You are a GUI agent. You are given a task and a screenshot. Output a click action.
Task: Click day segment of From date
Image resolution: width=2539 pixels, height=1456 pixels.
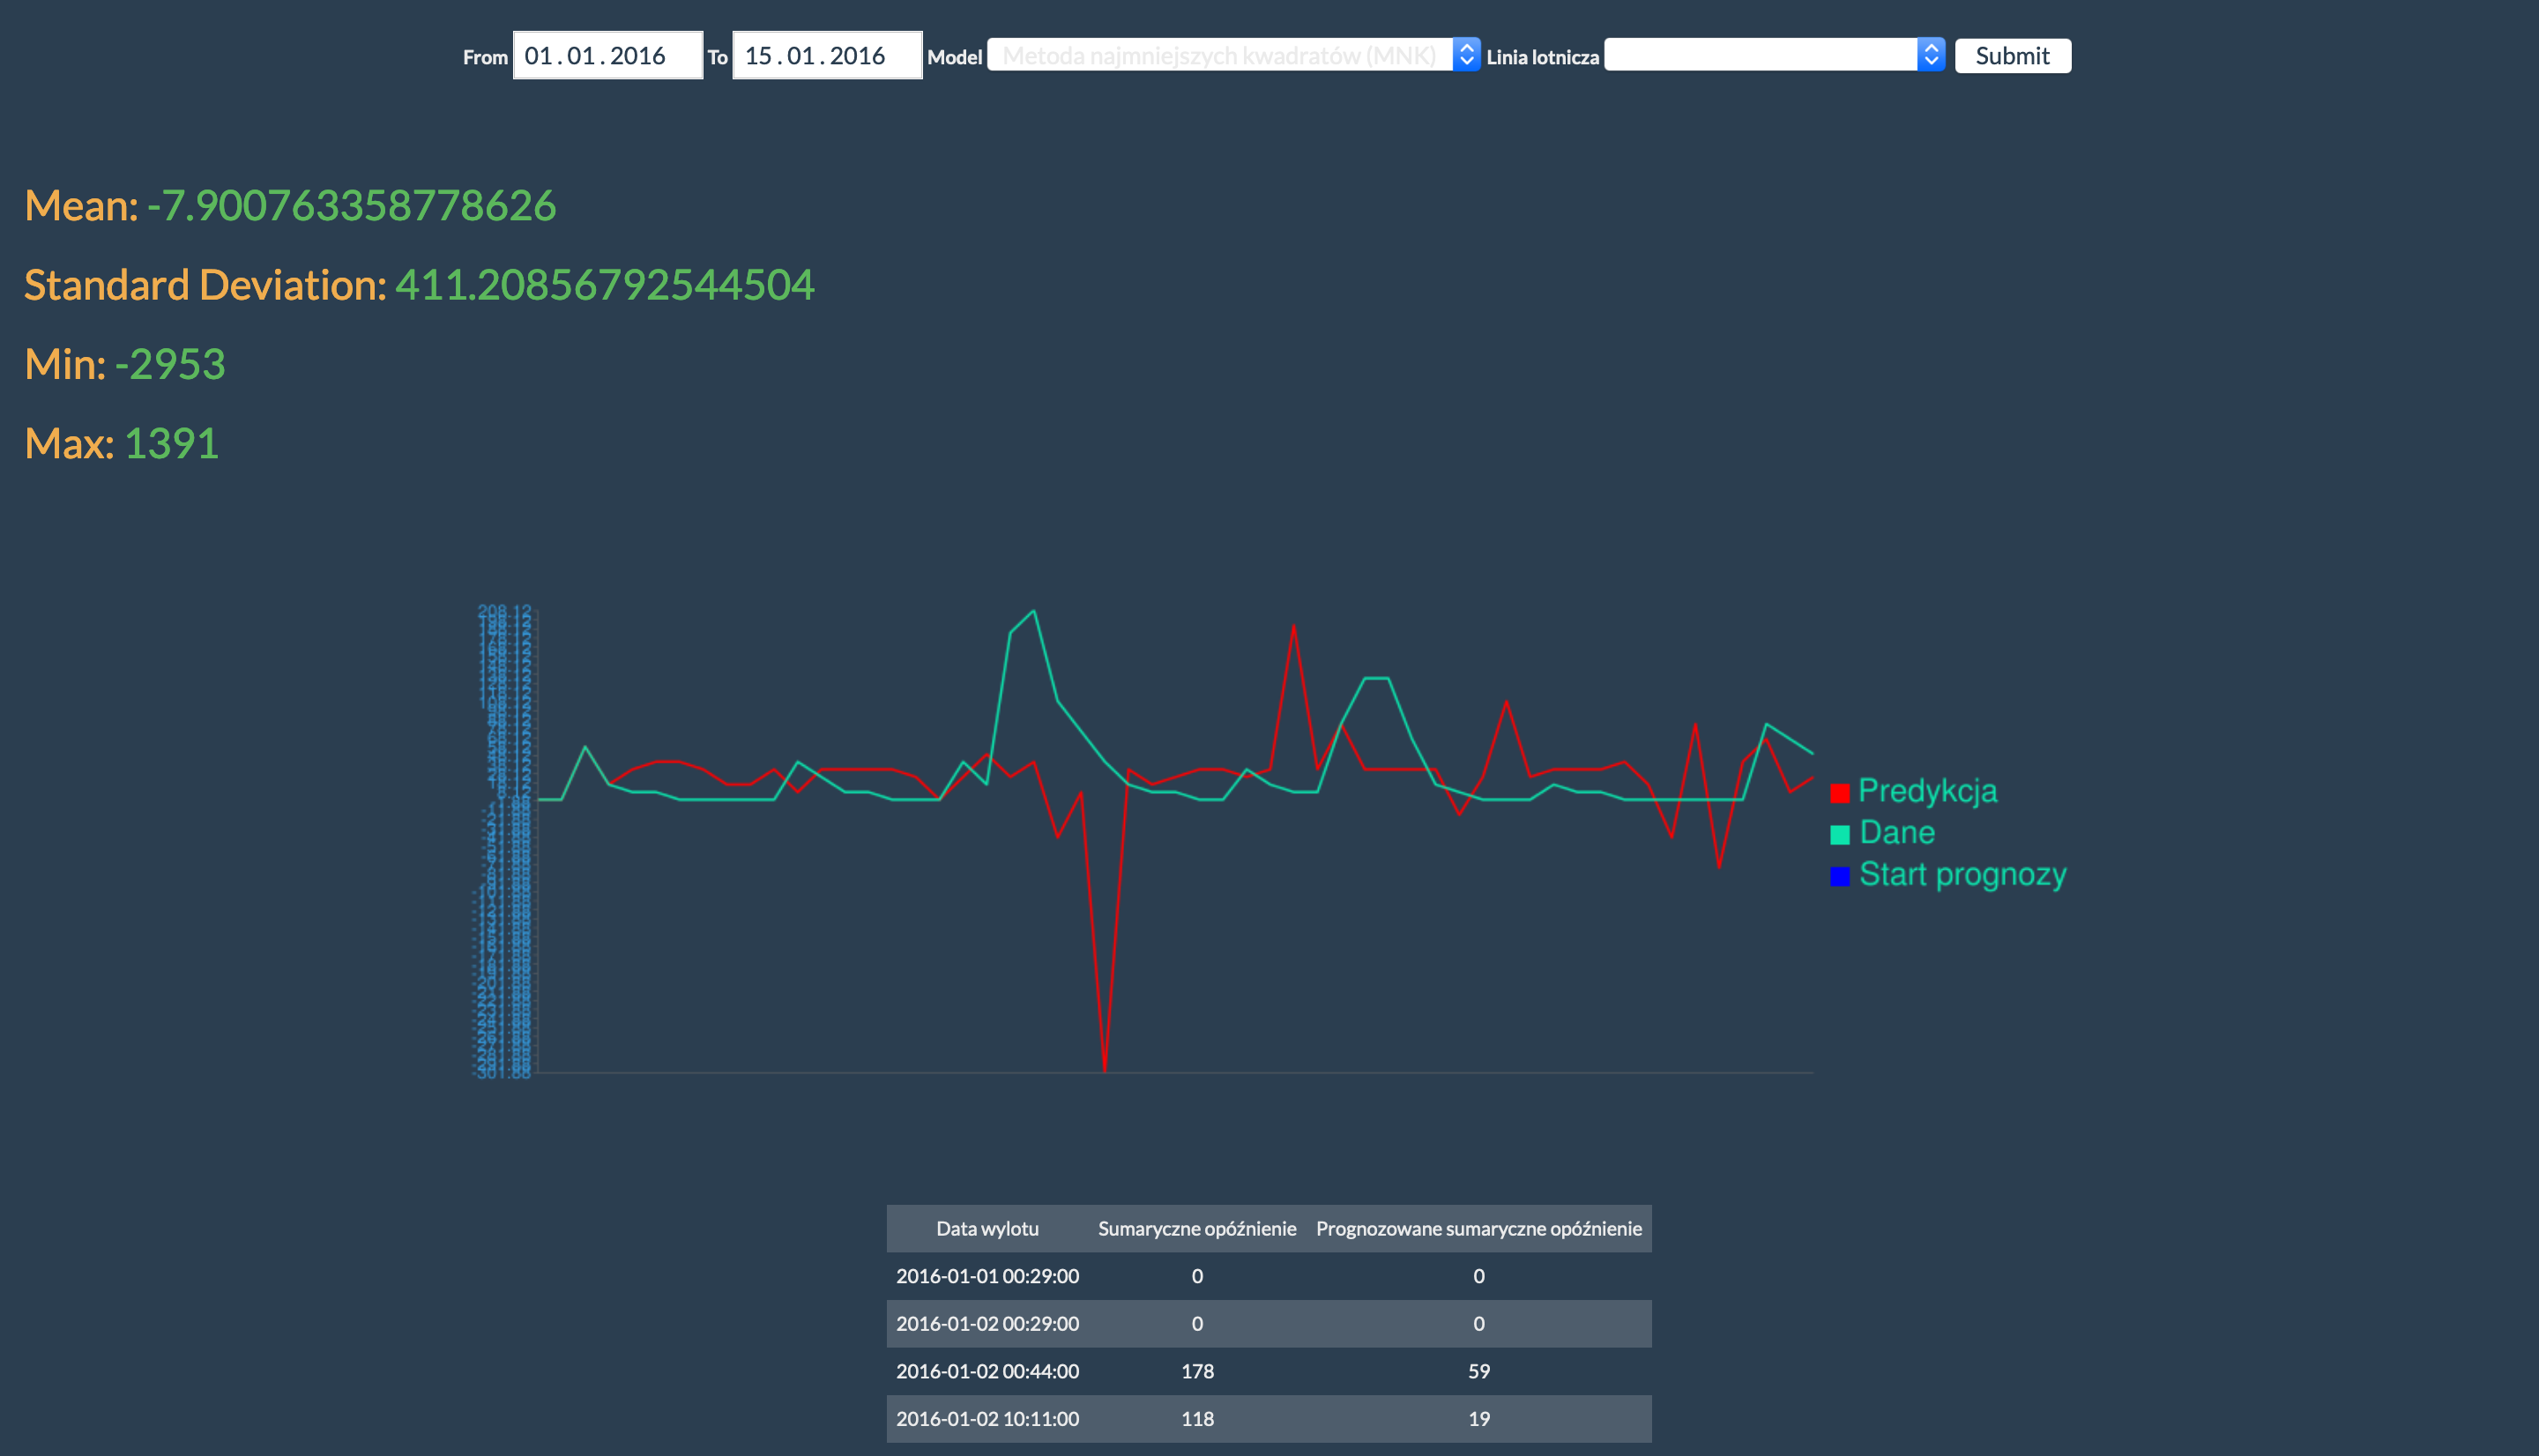click(538, 56)
